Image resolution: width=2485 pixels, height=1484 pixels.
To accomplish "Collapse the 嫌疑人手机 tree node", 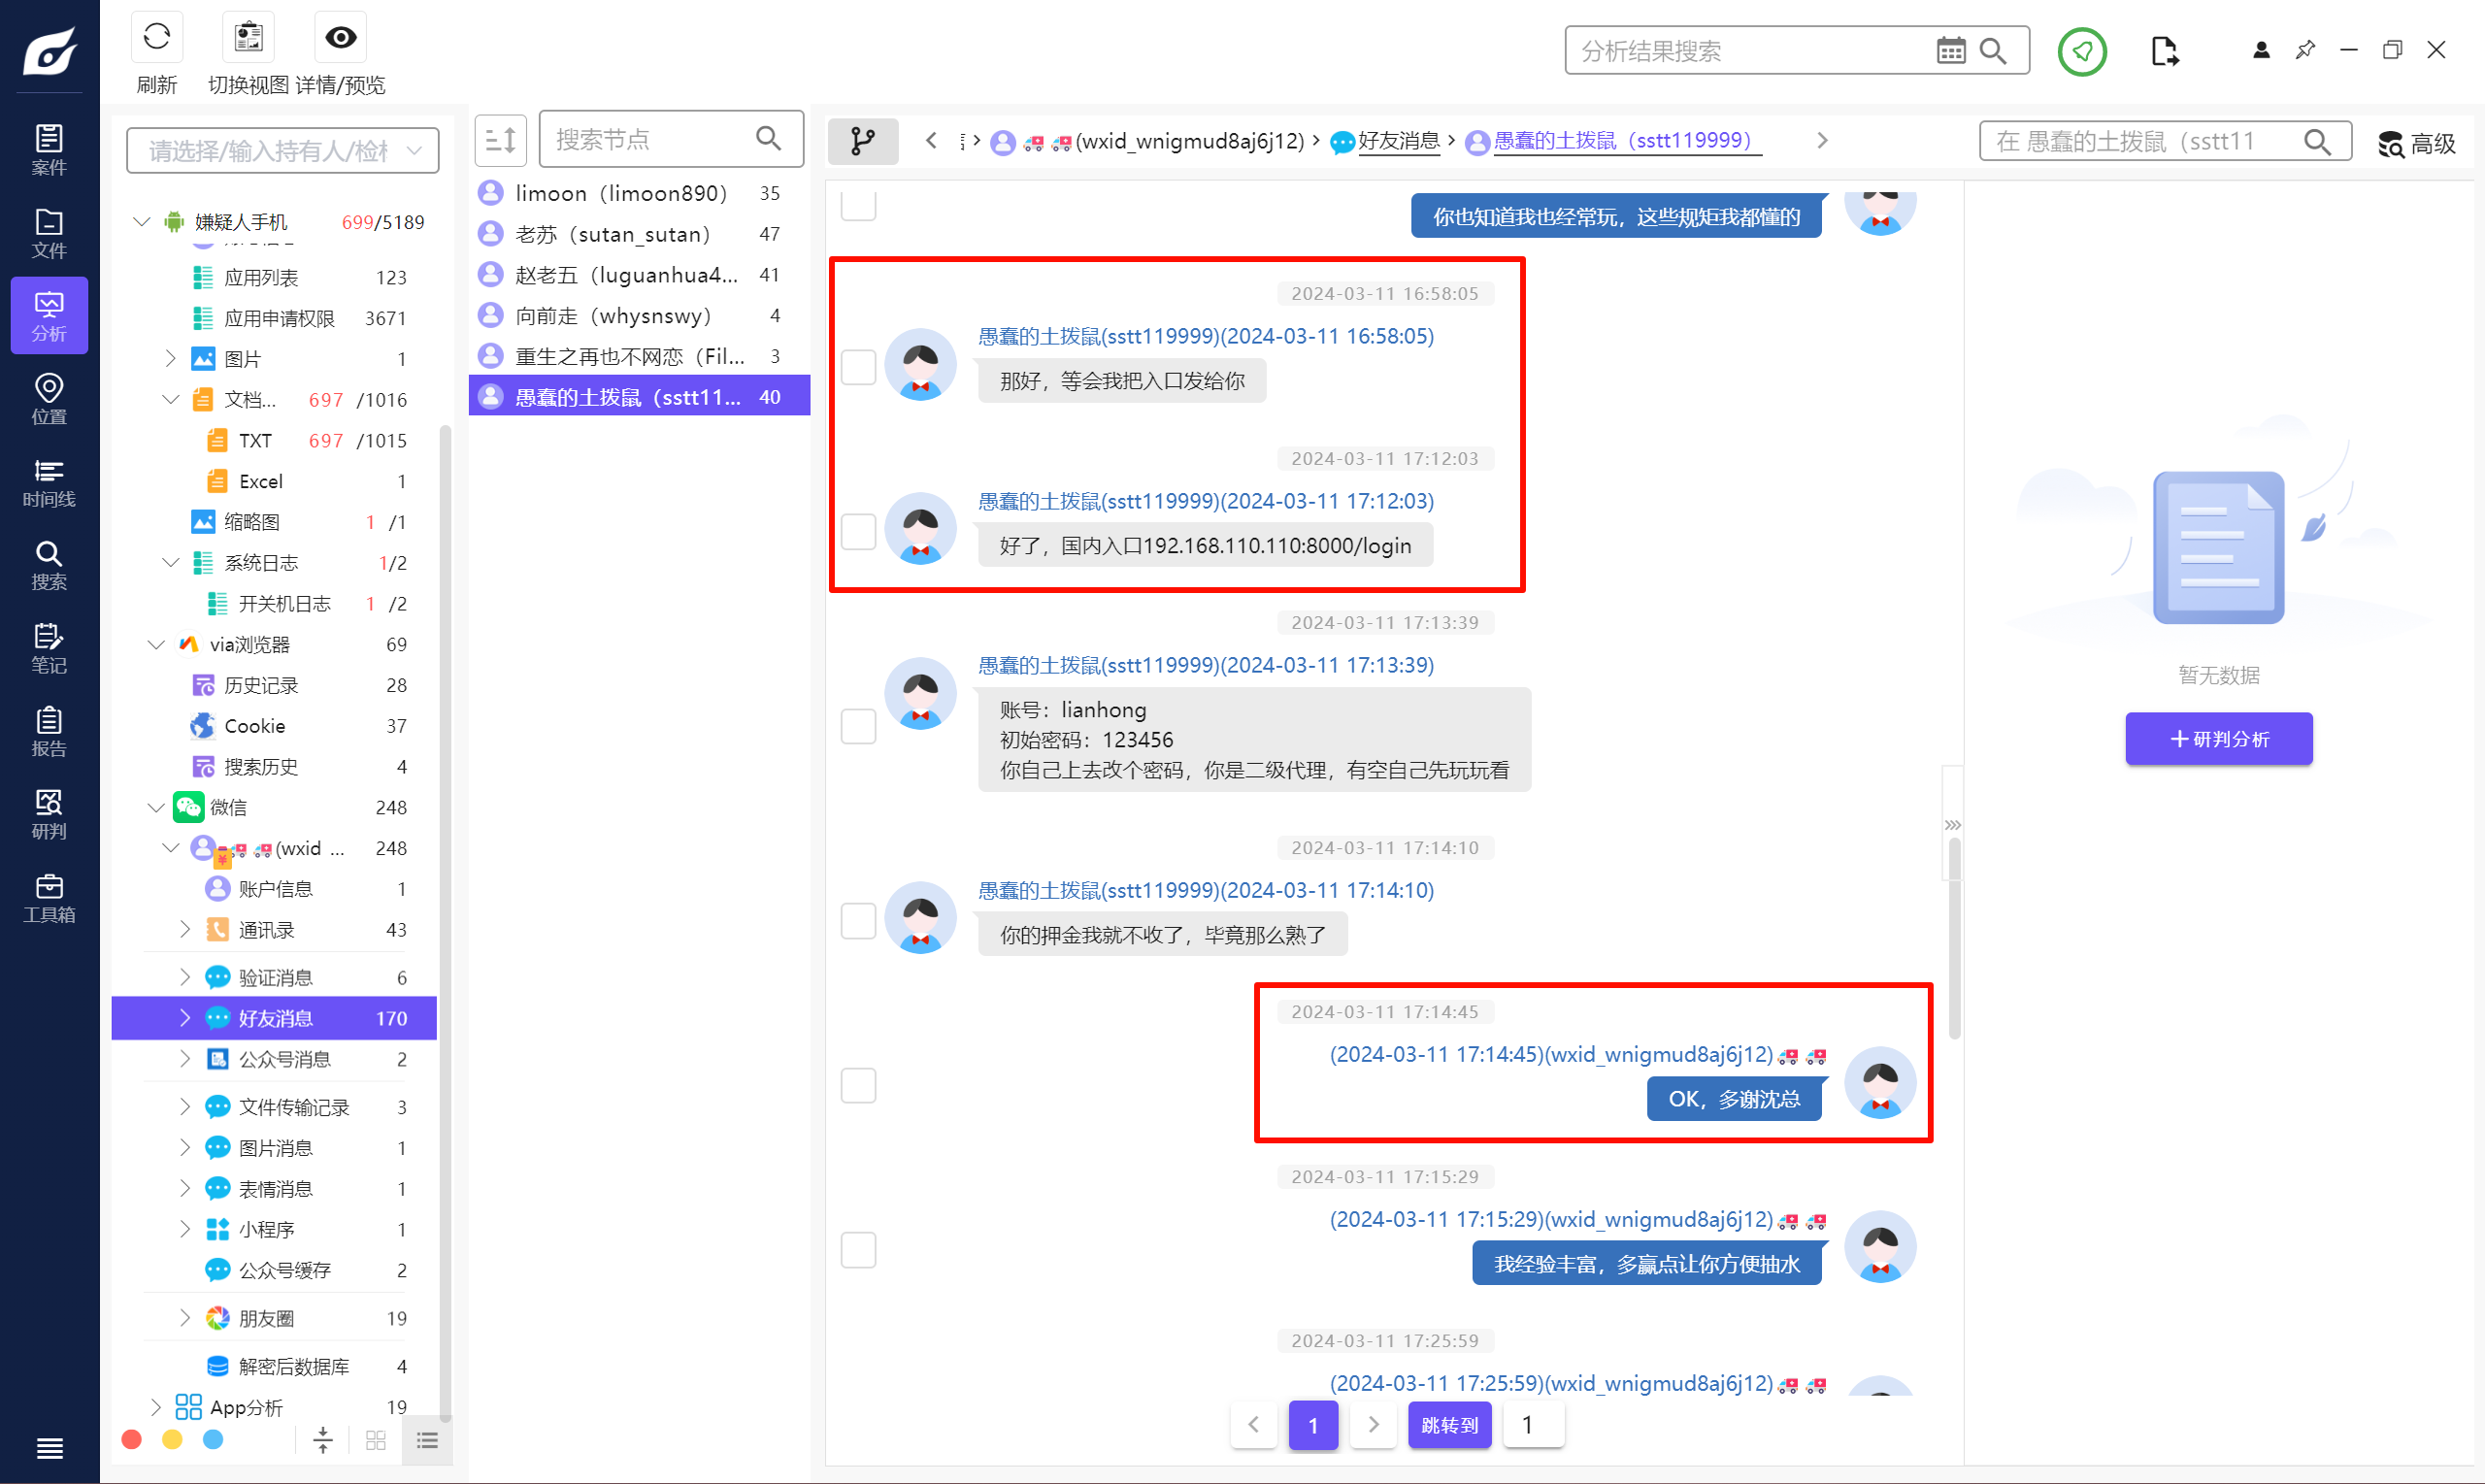I will coord(142,222).
